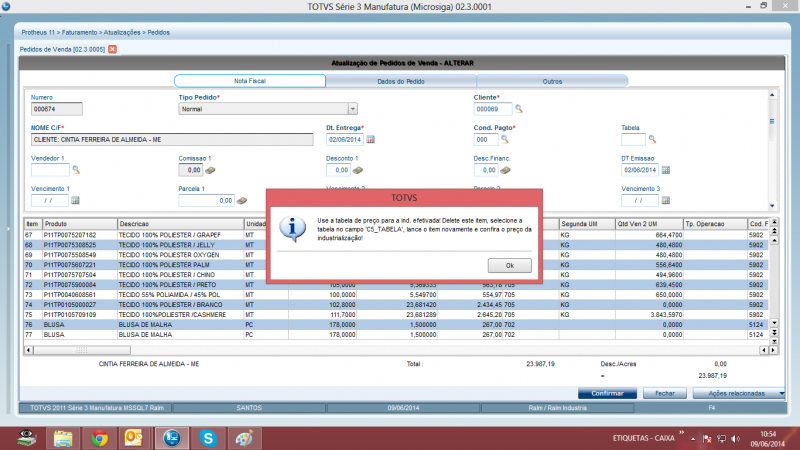The width and height of the screenshot is (800, 450).
Task: Click the grid jump-to-bottom arrow
Action: pos(774,341)
